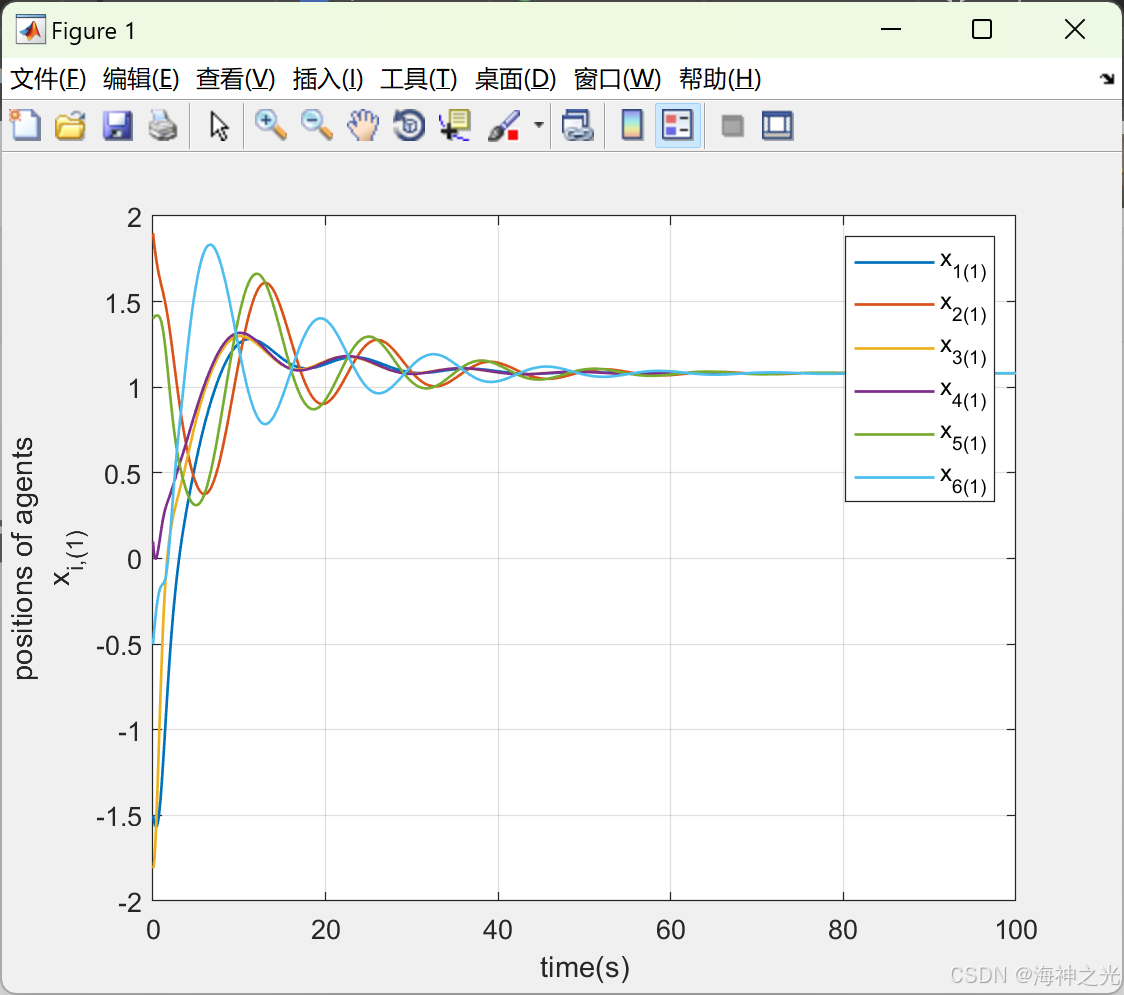
Task: Enable the Rotate 3D tool
Action: [409, 125]
